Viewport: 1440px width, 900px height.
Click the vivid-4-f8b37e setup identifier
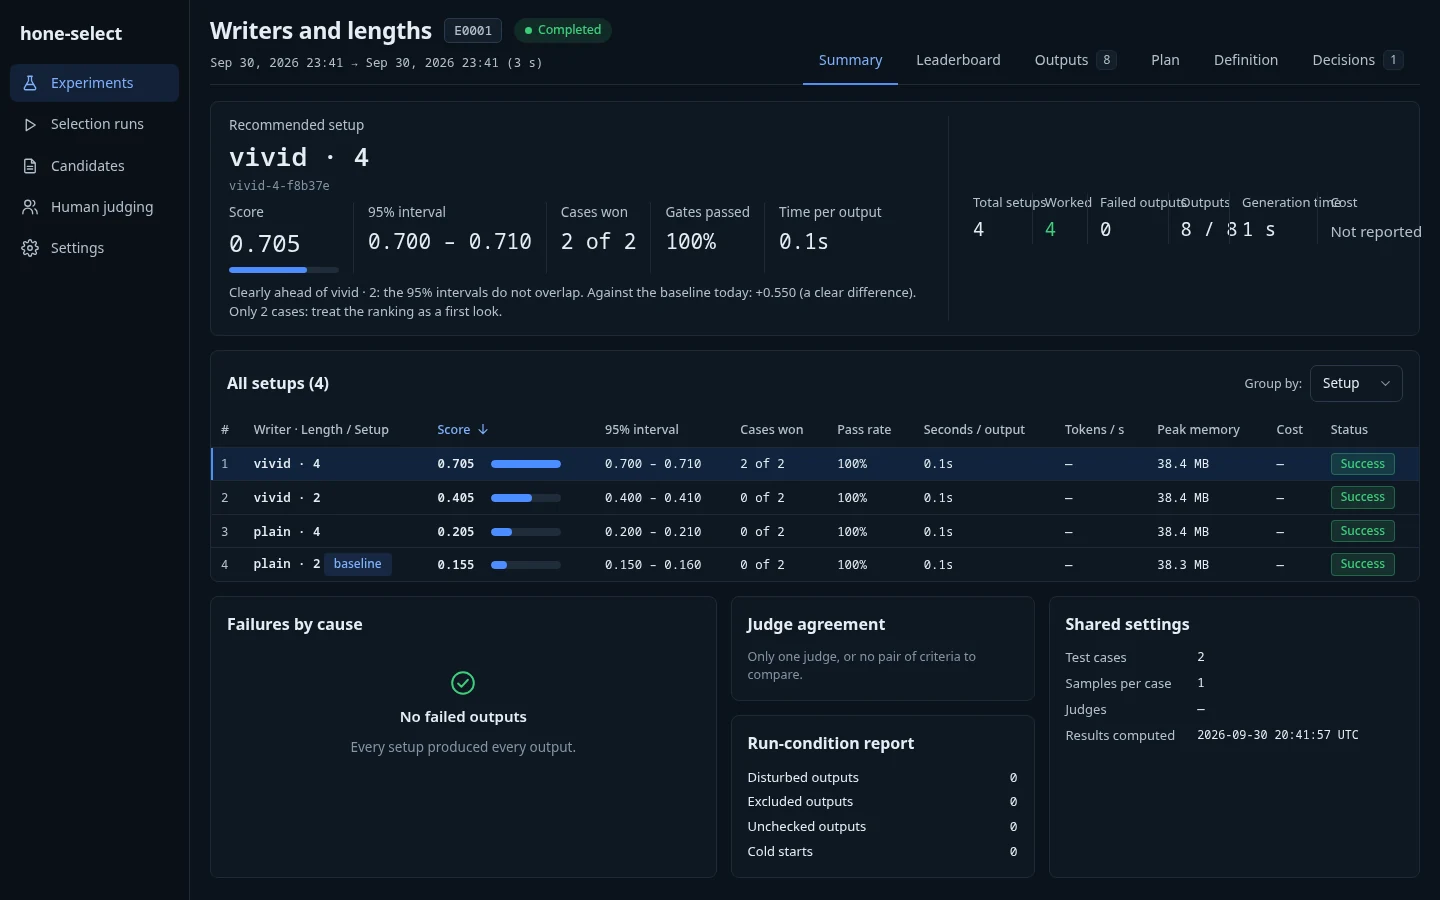pyautogui.click(x=279, y=186)
